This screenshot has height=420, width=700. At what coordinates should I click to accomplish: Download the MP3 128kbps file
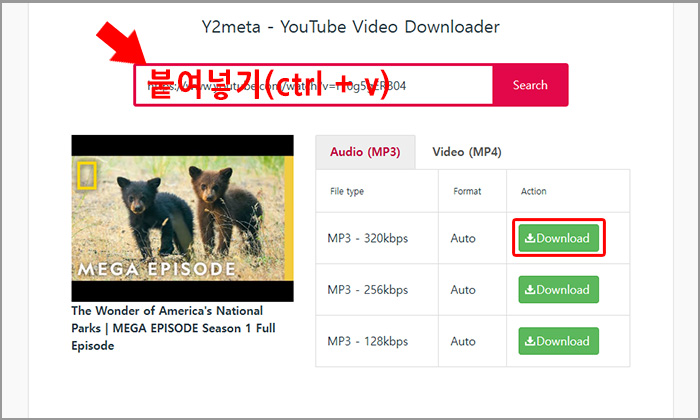[558, 341]
